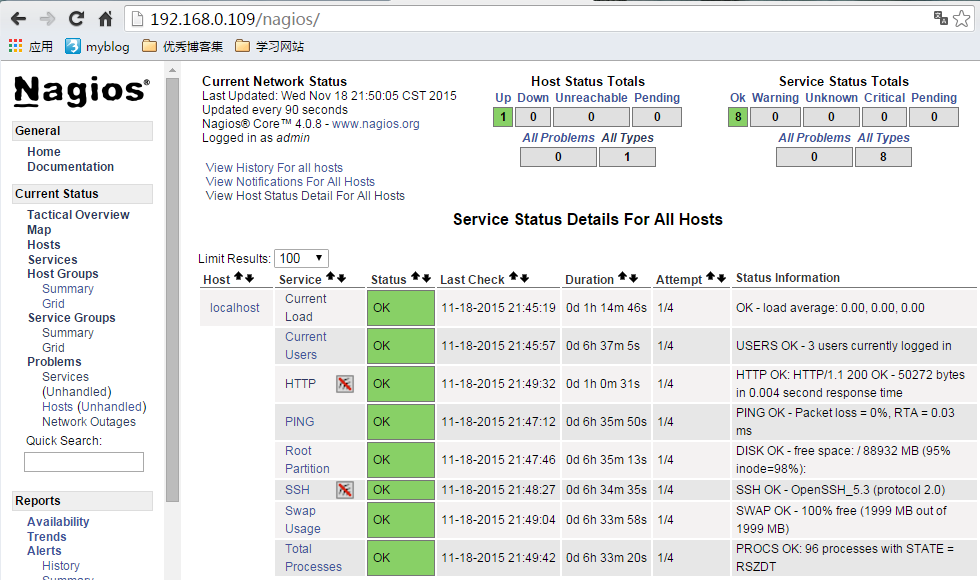Screen dimensions: 980x580
Task: Open Hosts in the Current Status menu
Action: click(44, 244)
